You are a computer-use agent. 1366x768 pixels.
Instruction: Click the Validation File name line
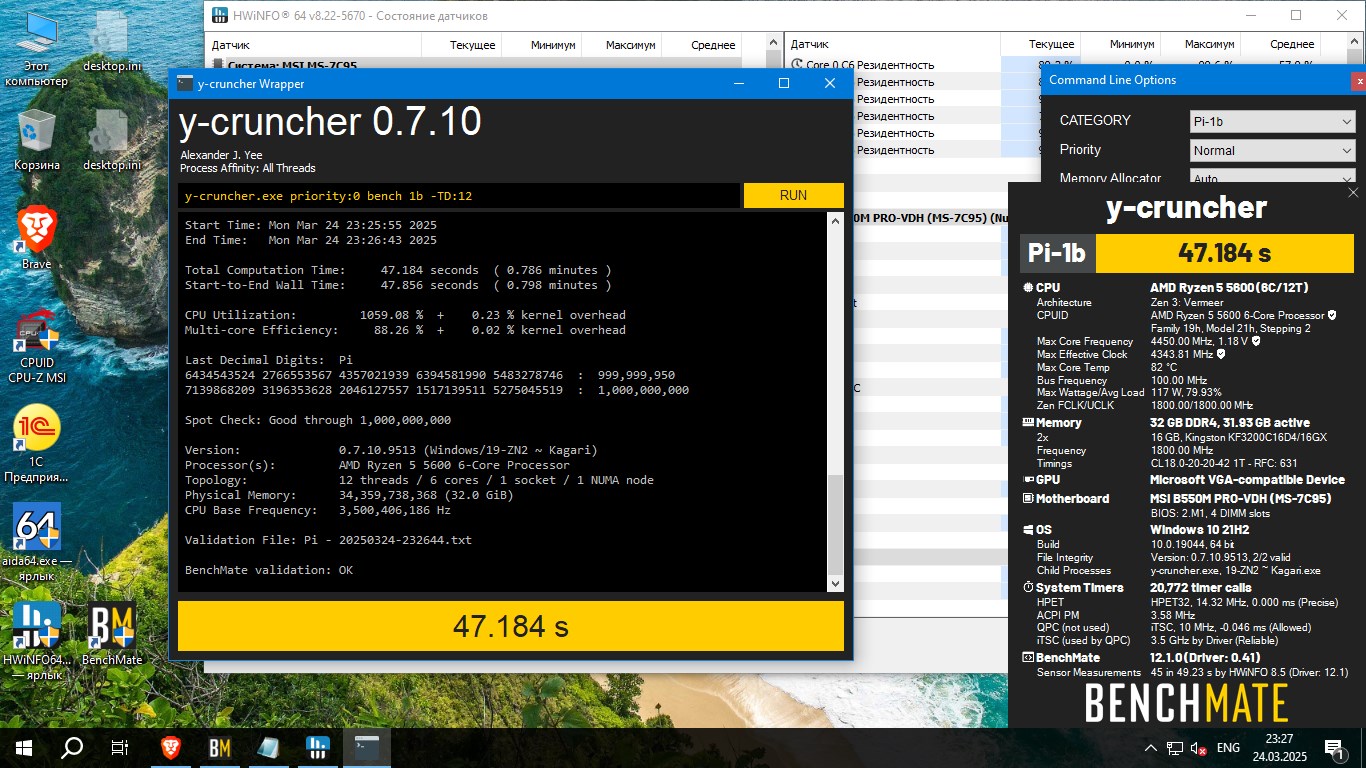(328, 540)
